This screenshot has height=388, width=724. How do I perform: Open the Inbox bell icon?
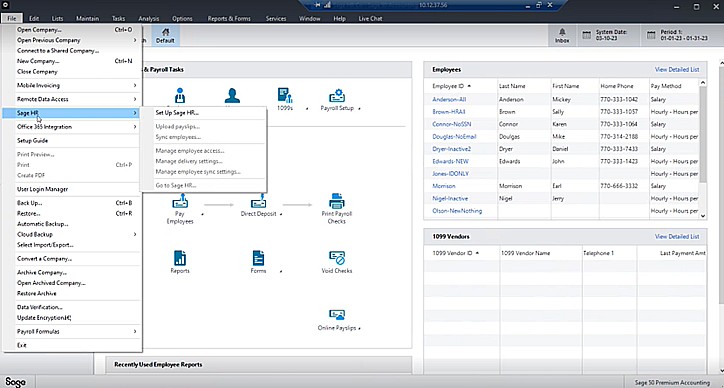tap(562, 32)
